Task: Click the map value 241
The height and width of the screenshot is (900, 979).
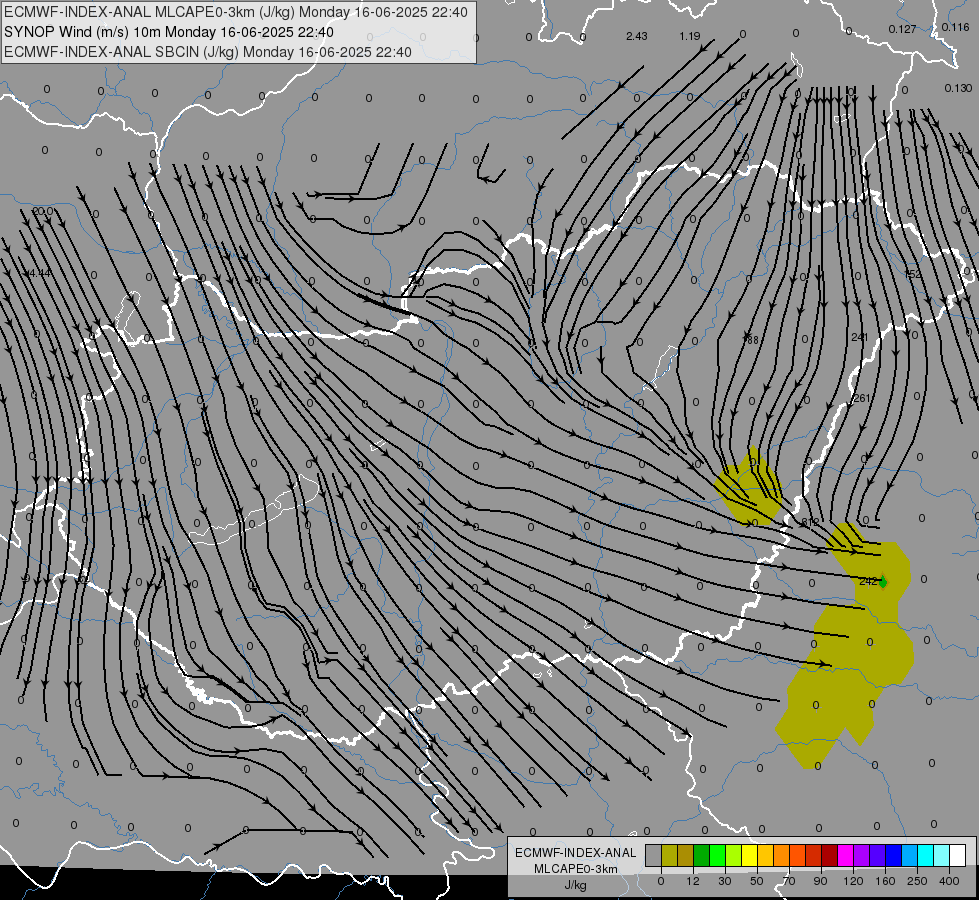Action: (x=860, y=337)
